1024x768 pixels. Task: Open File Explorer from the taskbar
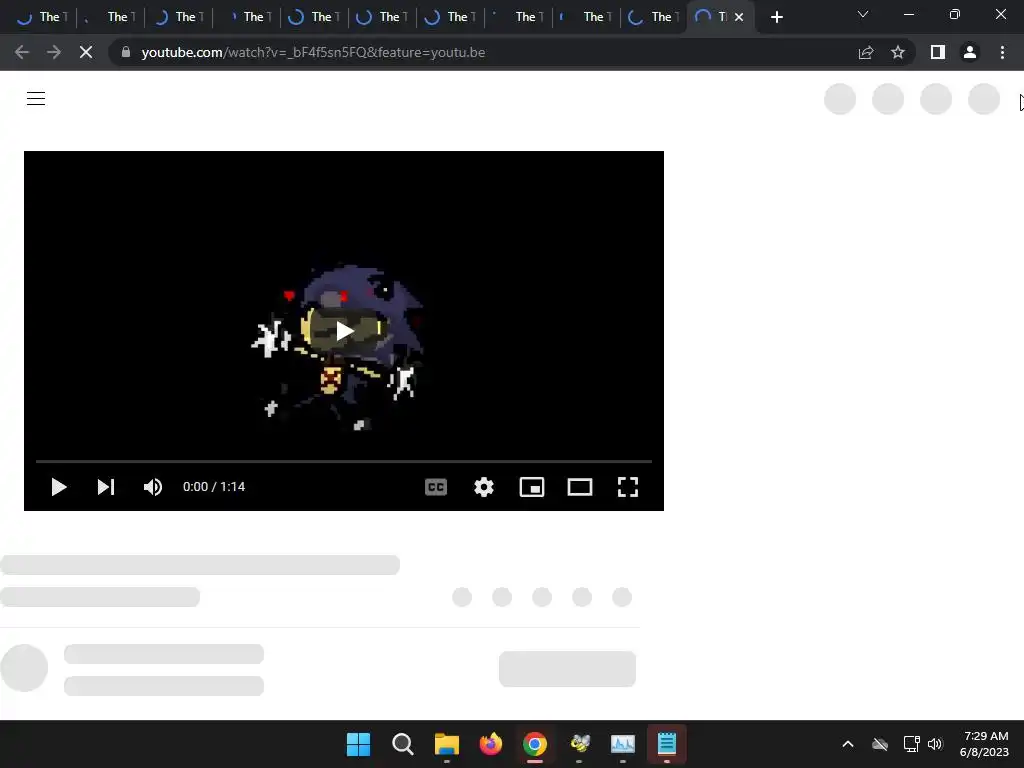point(447,744)
